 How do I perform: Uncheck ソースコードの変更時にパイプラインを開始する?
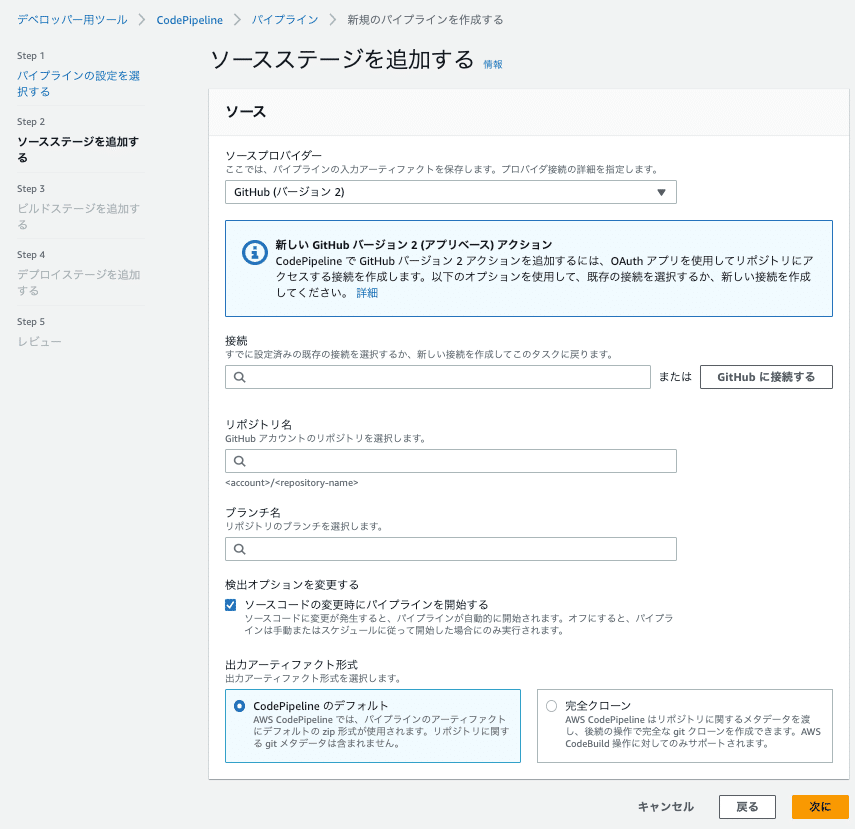point(231,605)
